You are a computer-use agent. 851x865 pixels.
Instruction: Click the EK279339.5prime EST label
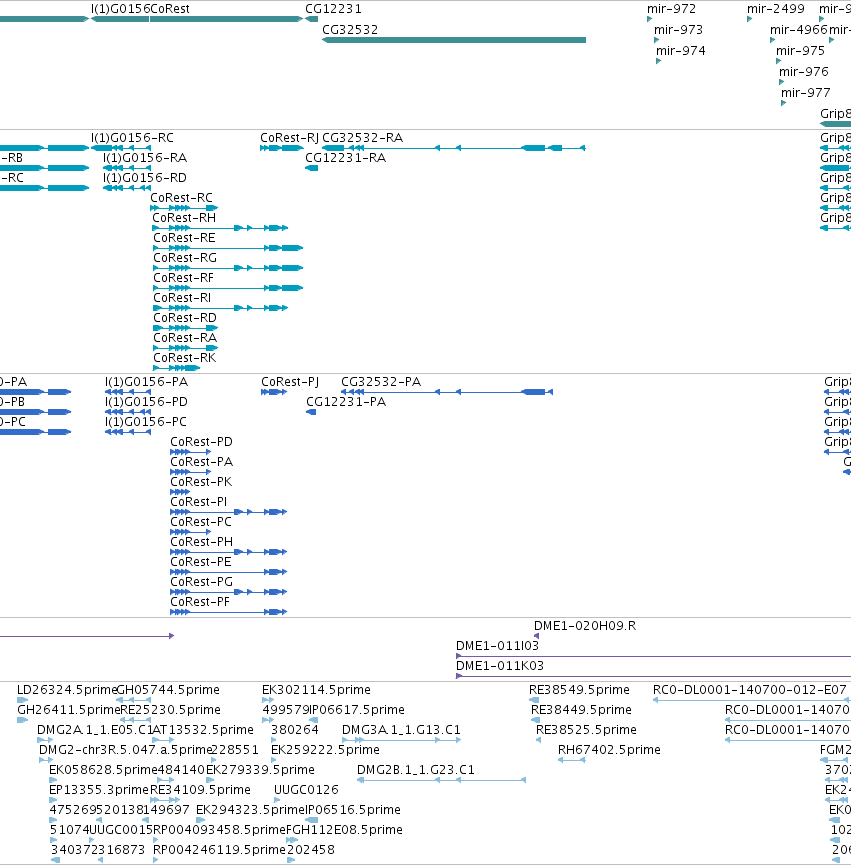click(x=260, y=770)
